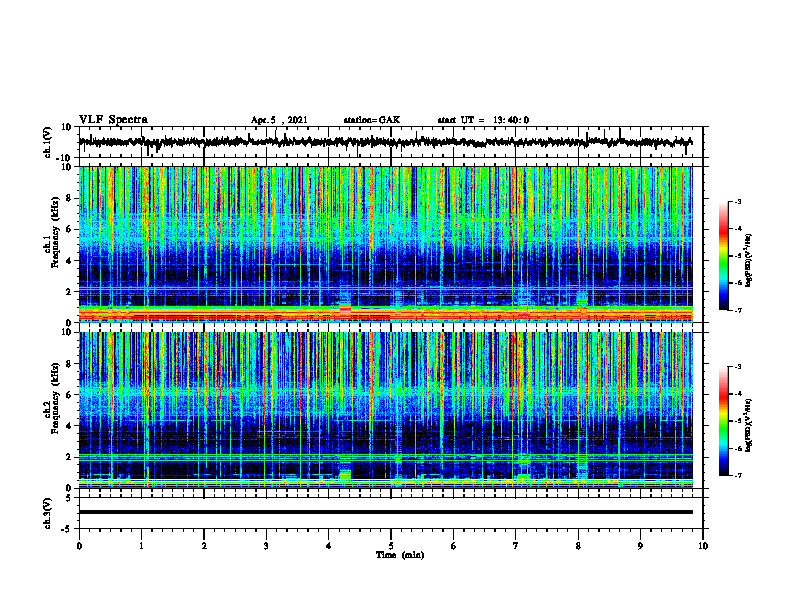This screenshot has width=792, height=612.
Task: Click the ch.2 'Frequency (kHz)' axis label
Action: tap(55, 398)
